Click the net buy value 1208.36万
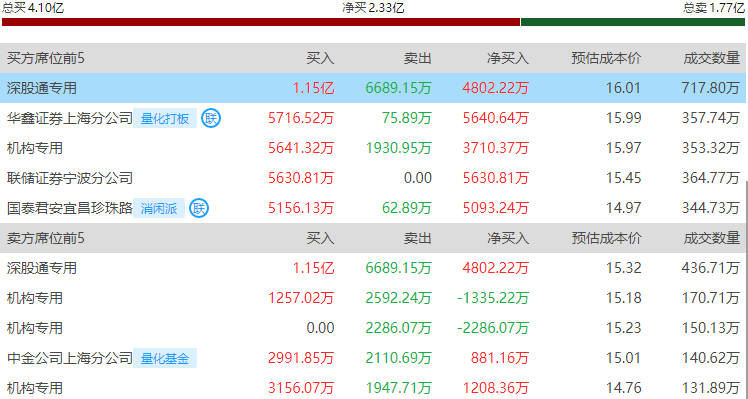Viewport: 748px width, 399px height. [496, 388]
